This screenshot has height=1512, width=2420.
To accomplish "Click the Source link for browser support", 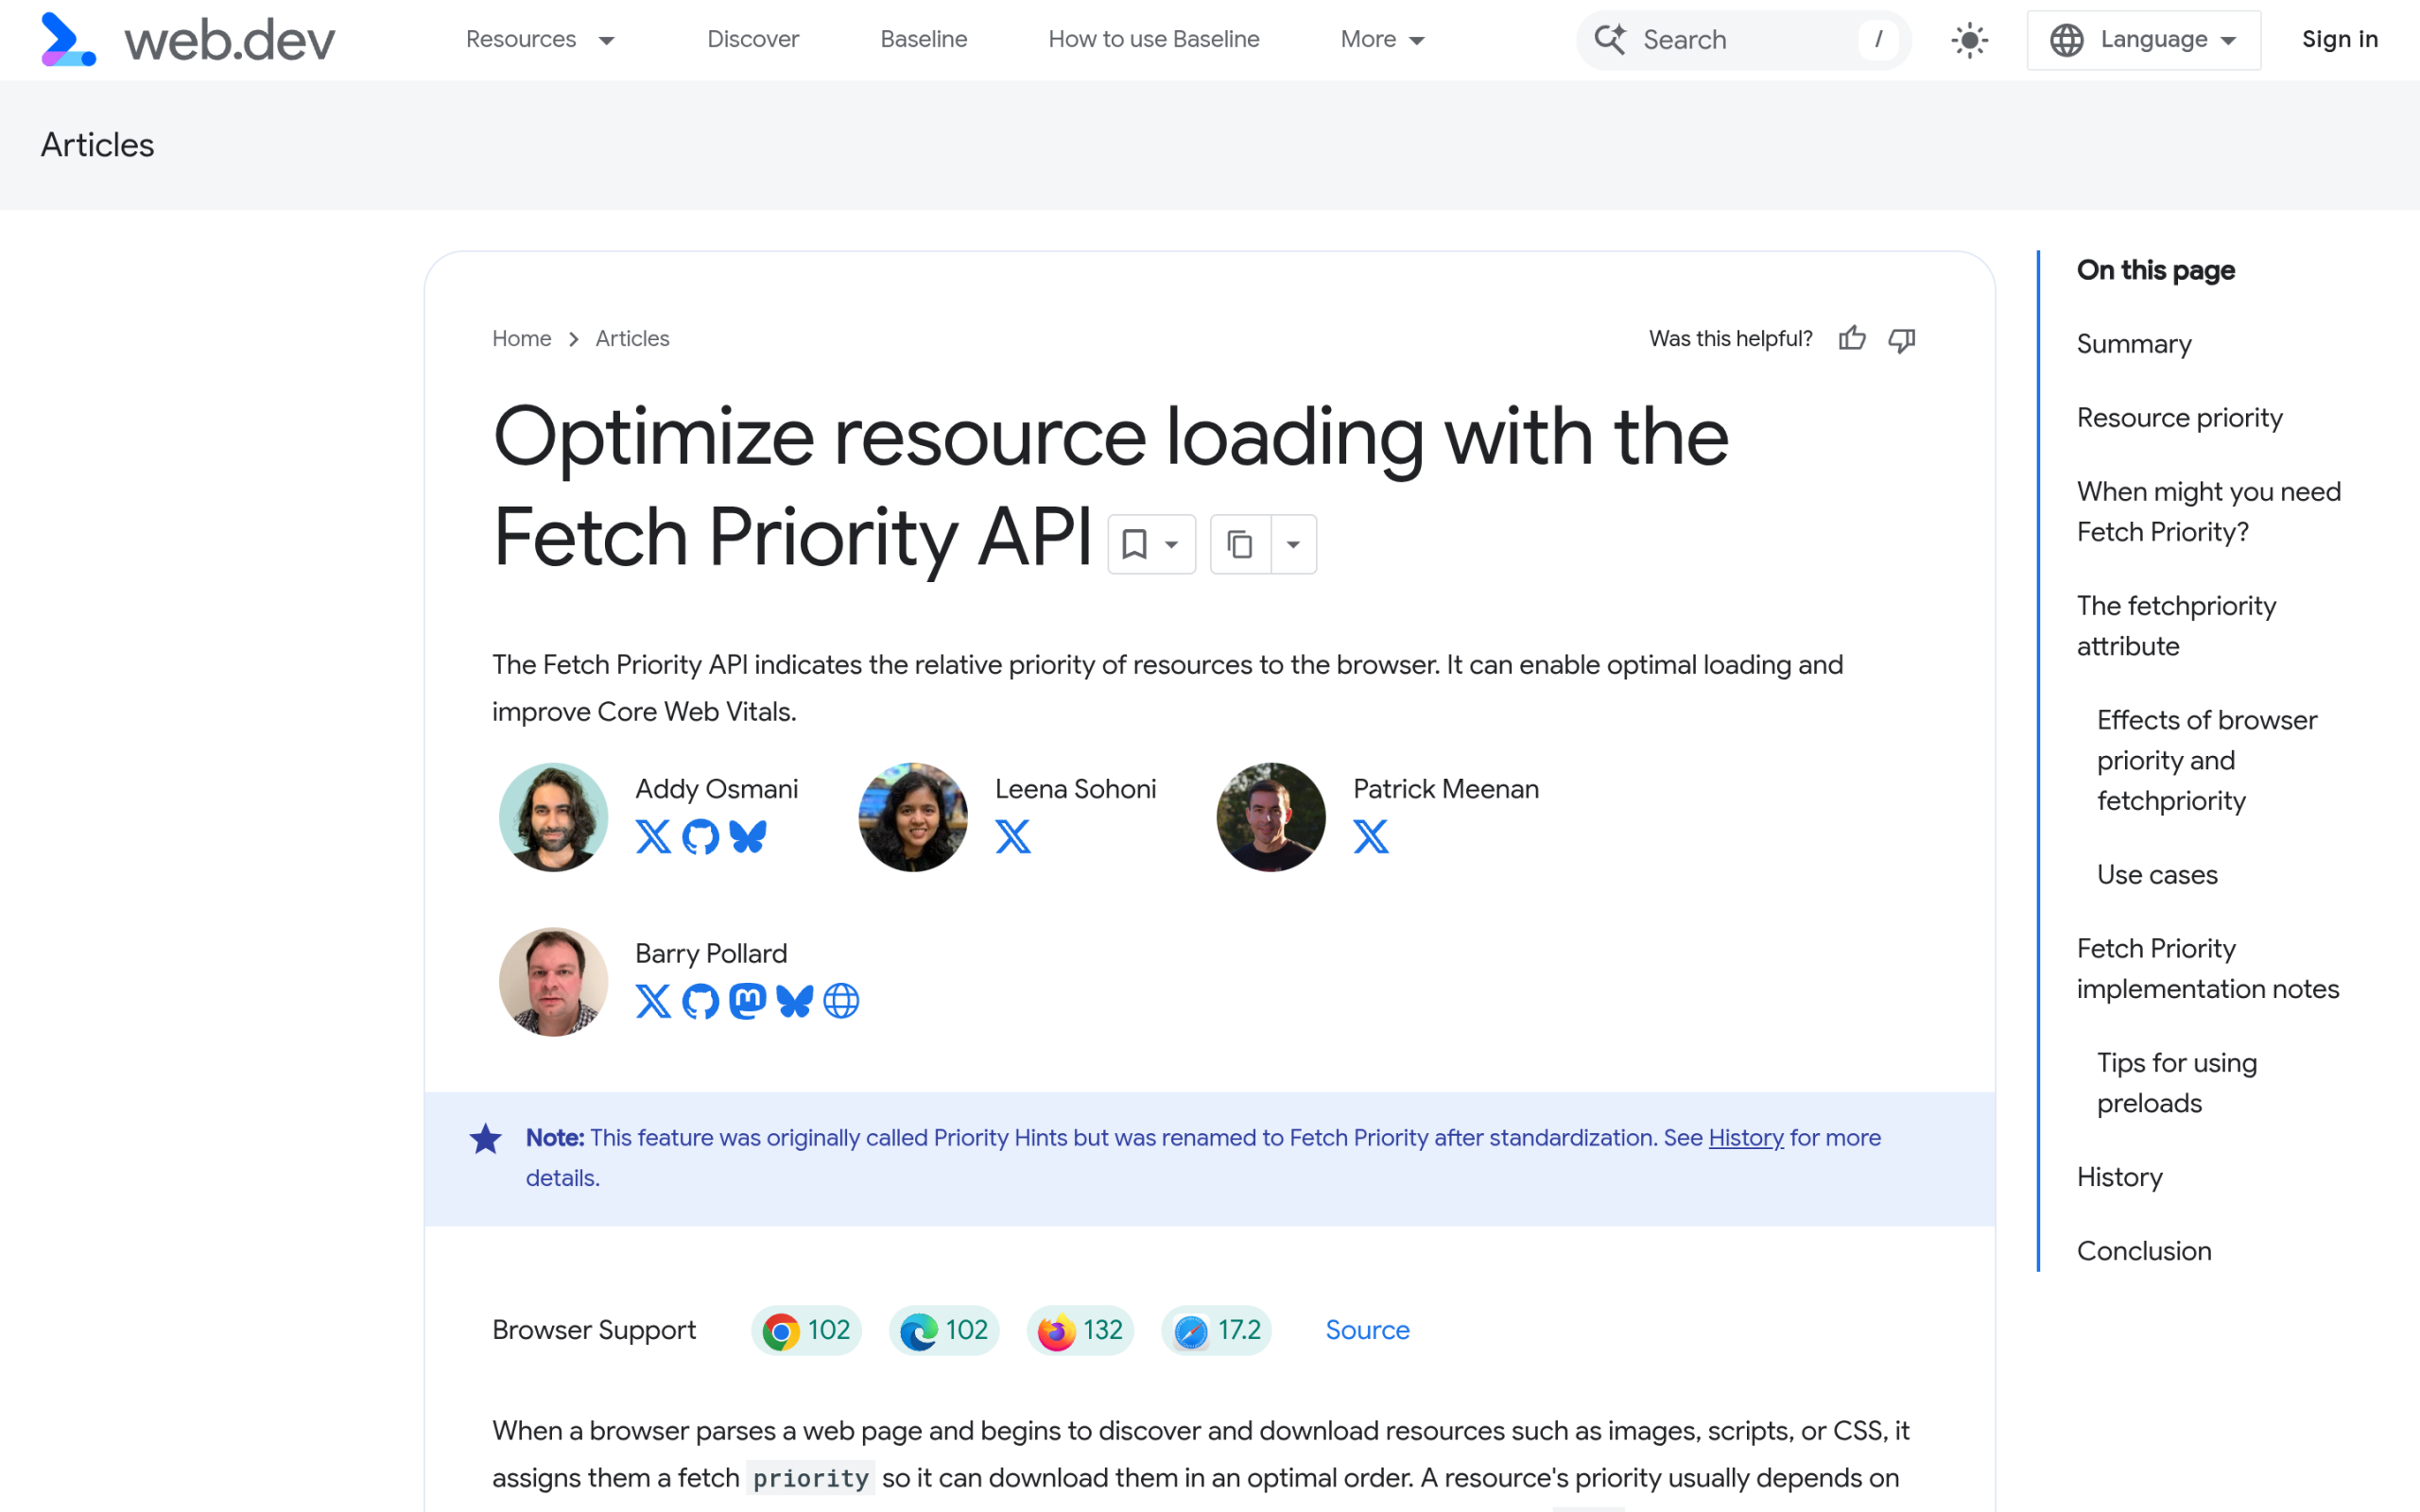I will [x=1367, y=1330].
